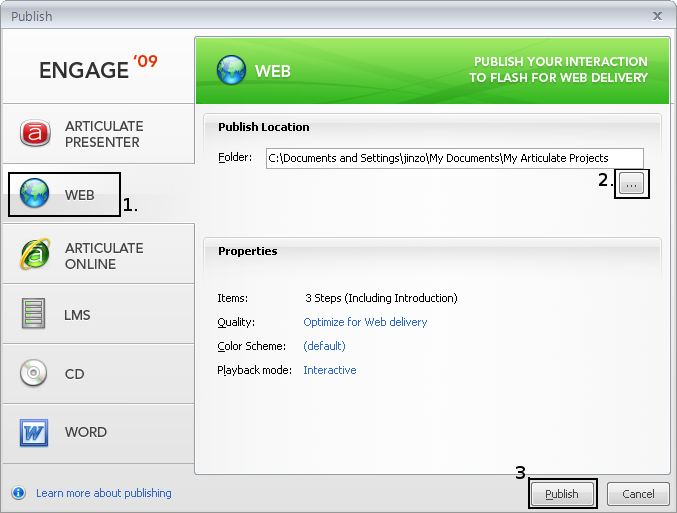Click the 'Quality:' label

tap(236, 322)
